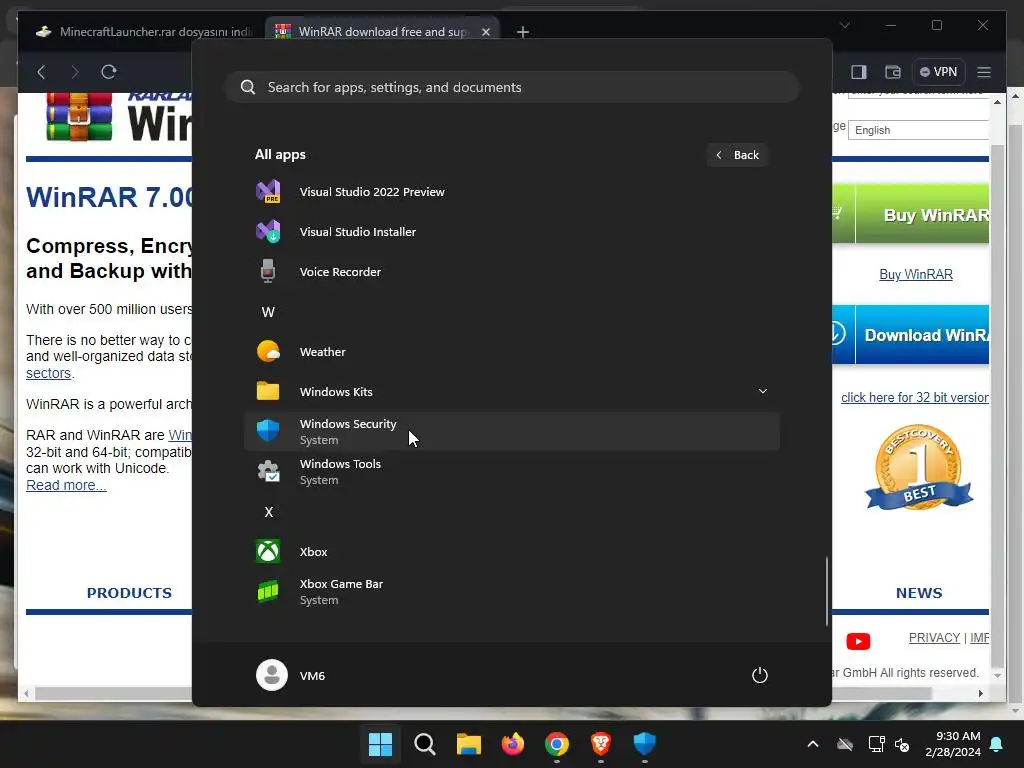1024x768 pixels.
Task: Expand the Windows Kits folder chevron
Action: pos(762,391)
